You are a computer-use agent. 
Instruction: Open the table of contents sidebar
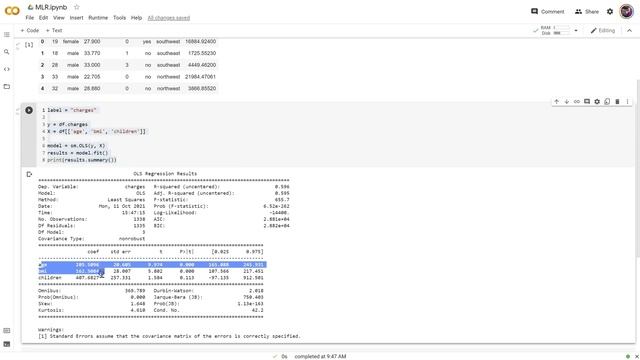[7, 35]
